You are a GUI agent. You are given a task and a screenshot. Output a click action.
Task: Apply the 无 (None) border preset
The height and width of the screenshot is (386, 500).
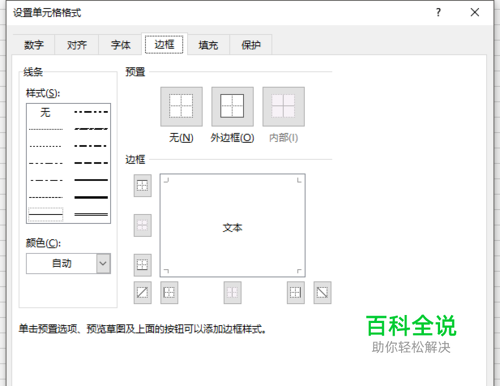pos(181,107)
